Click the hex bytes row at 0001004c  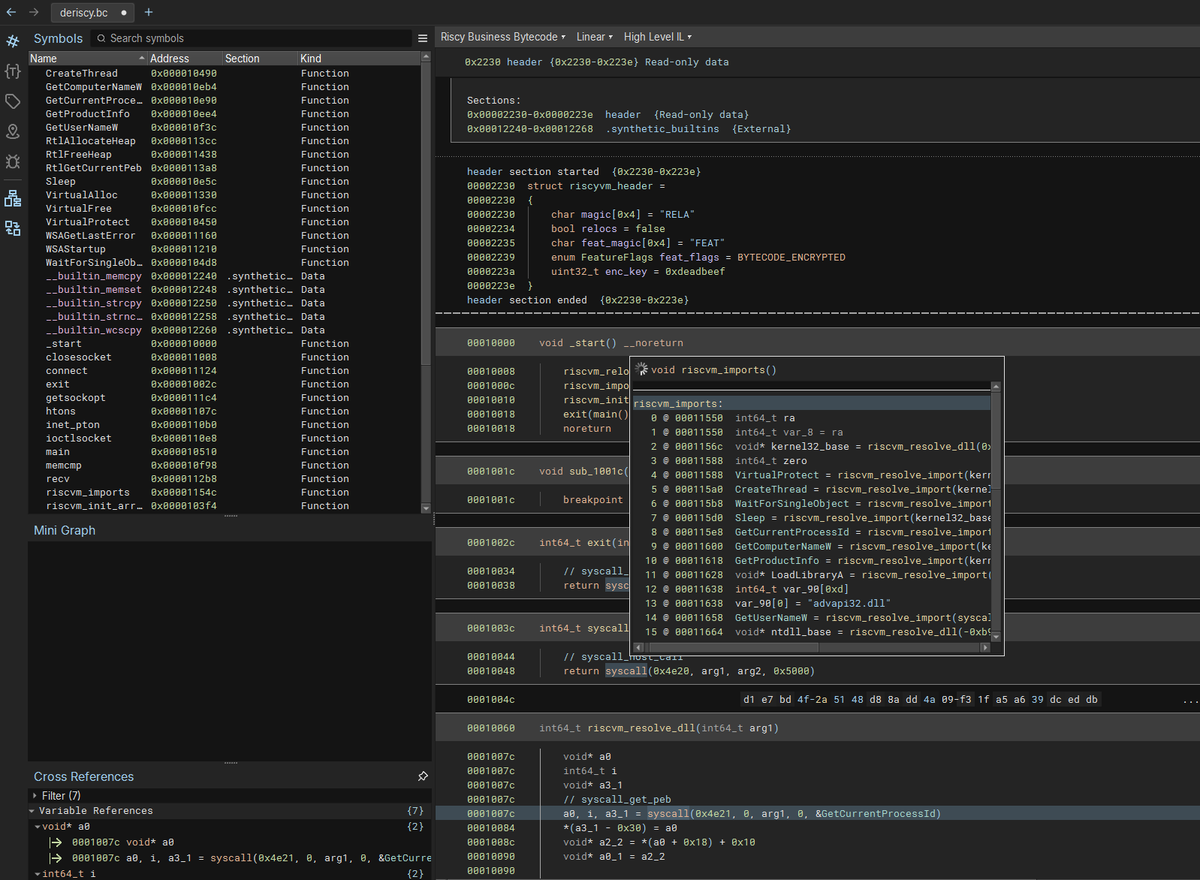click(x=920, y=700)
